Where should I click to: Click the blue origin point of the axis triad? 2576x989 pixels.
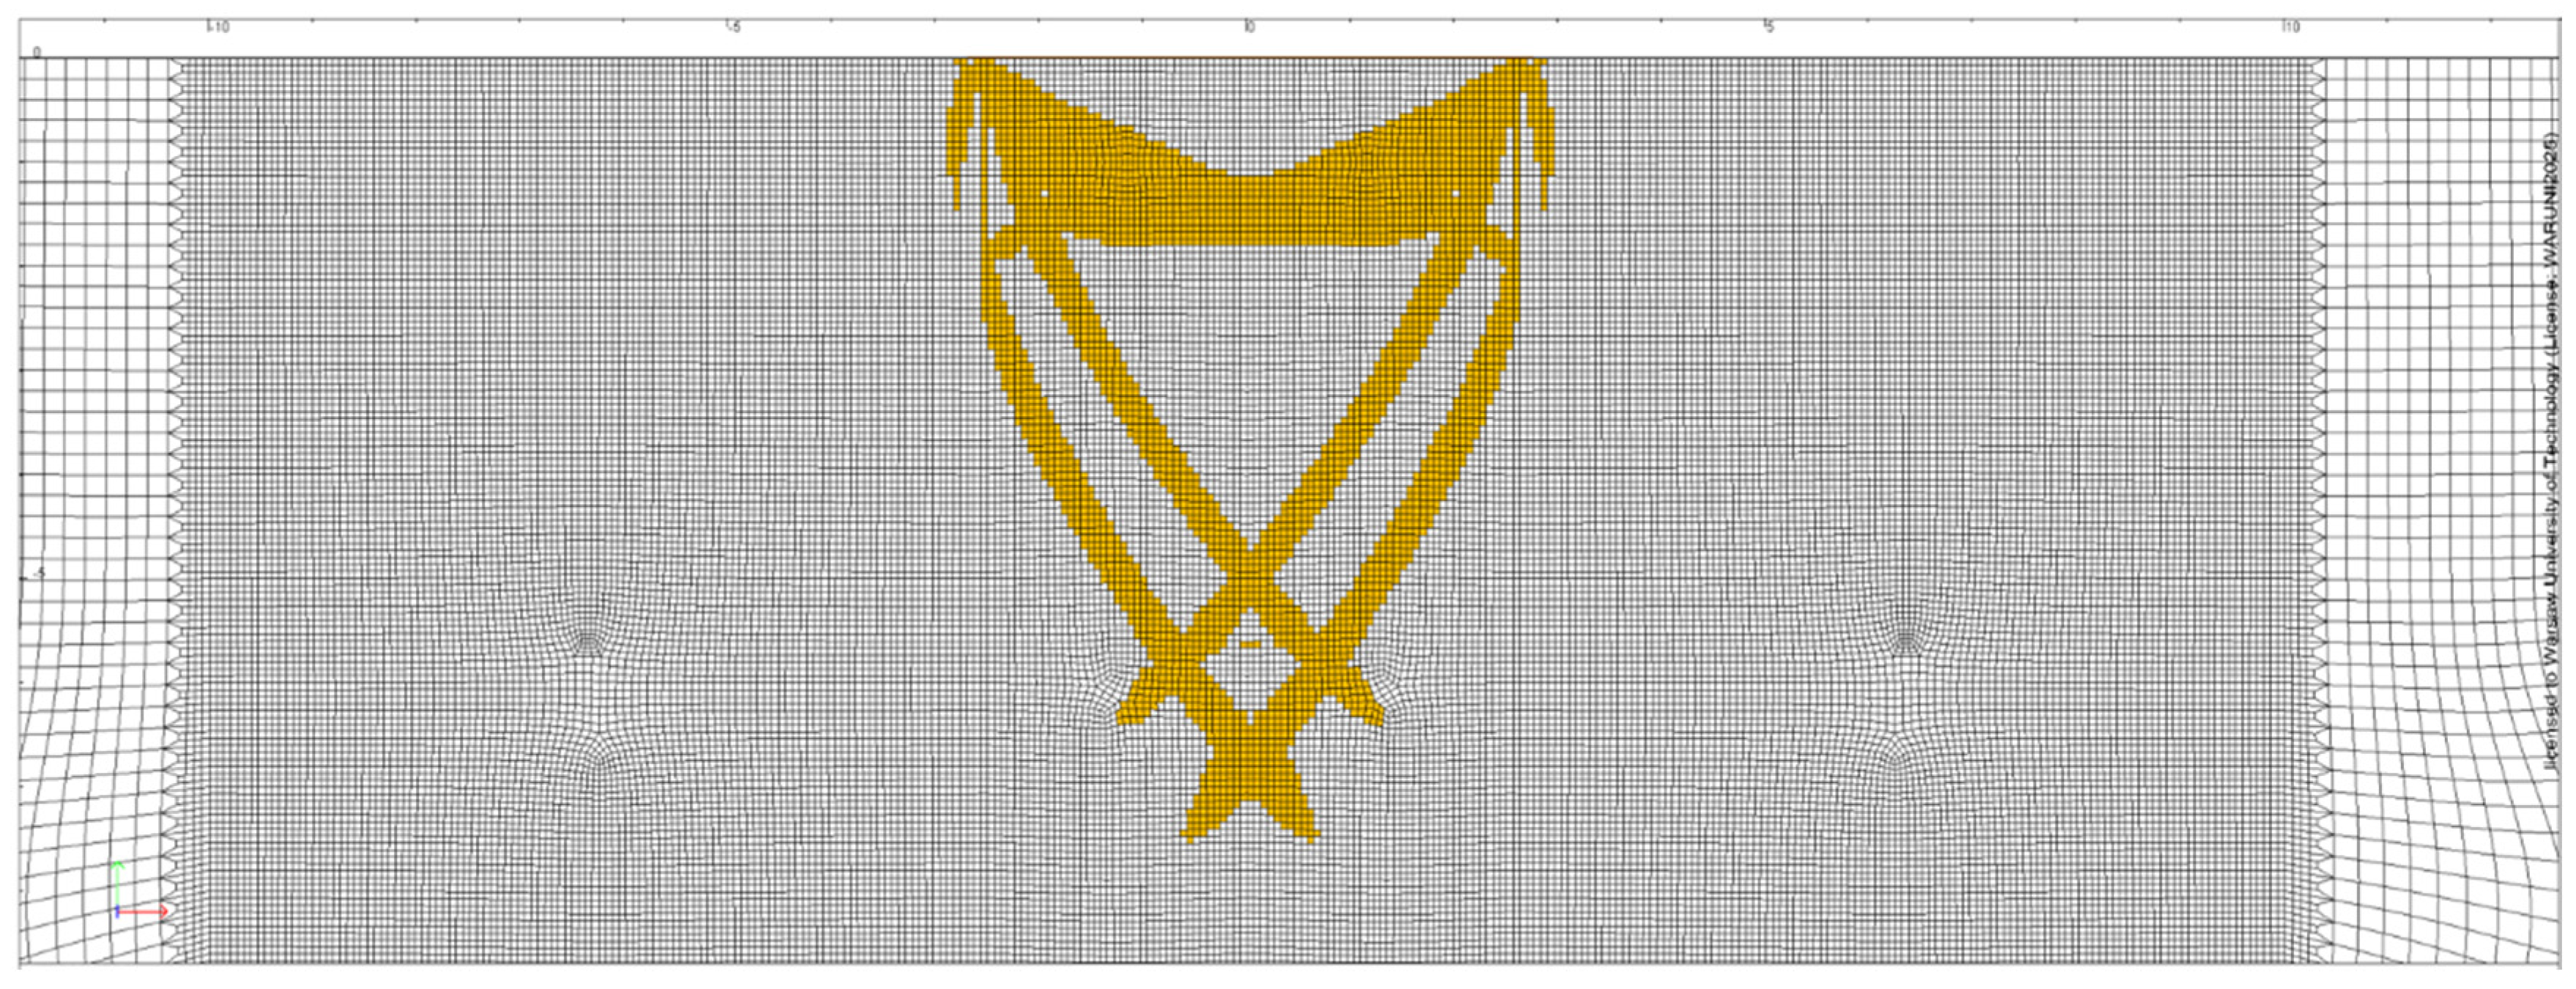click(x=117, y=912)
